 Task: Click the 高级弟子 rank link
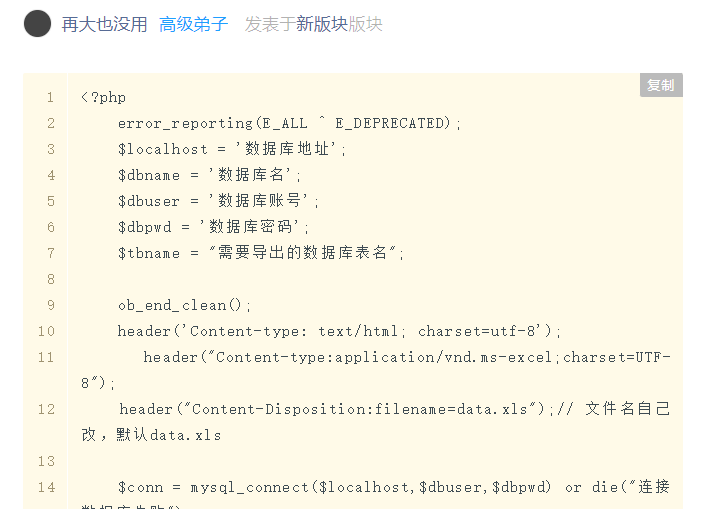click(x=194, y=24)
